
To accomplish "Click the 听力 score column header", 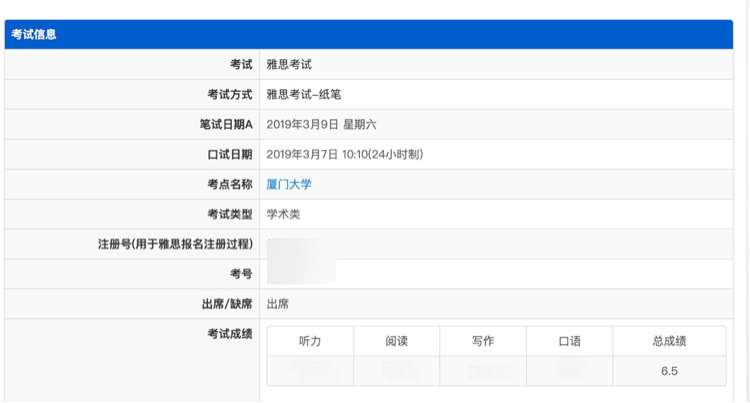I will coord(310,341).
